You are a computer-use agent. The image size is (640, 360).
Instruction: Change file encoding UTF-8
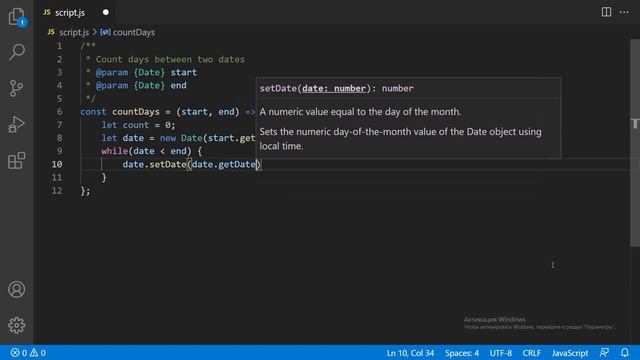point(500,353)
